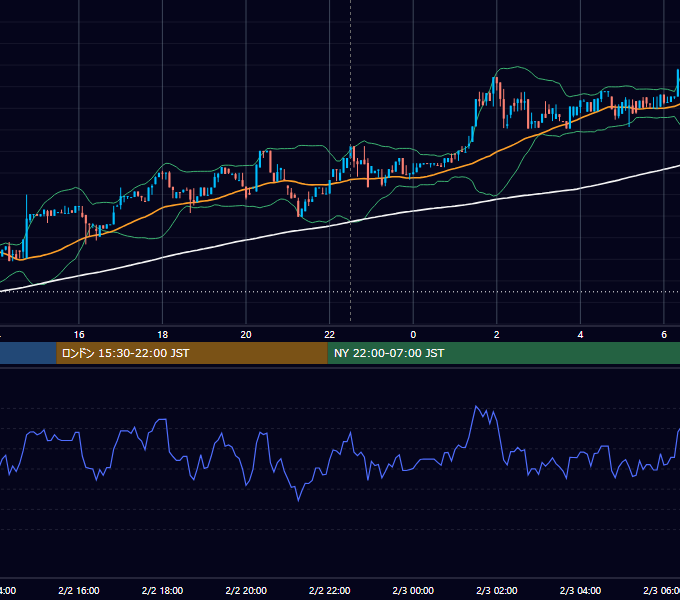The height and width of the screenshot is (600, 680).
Task: Select the oscillator peak near 2/3 01:30
Action: (x=476, y=406)
